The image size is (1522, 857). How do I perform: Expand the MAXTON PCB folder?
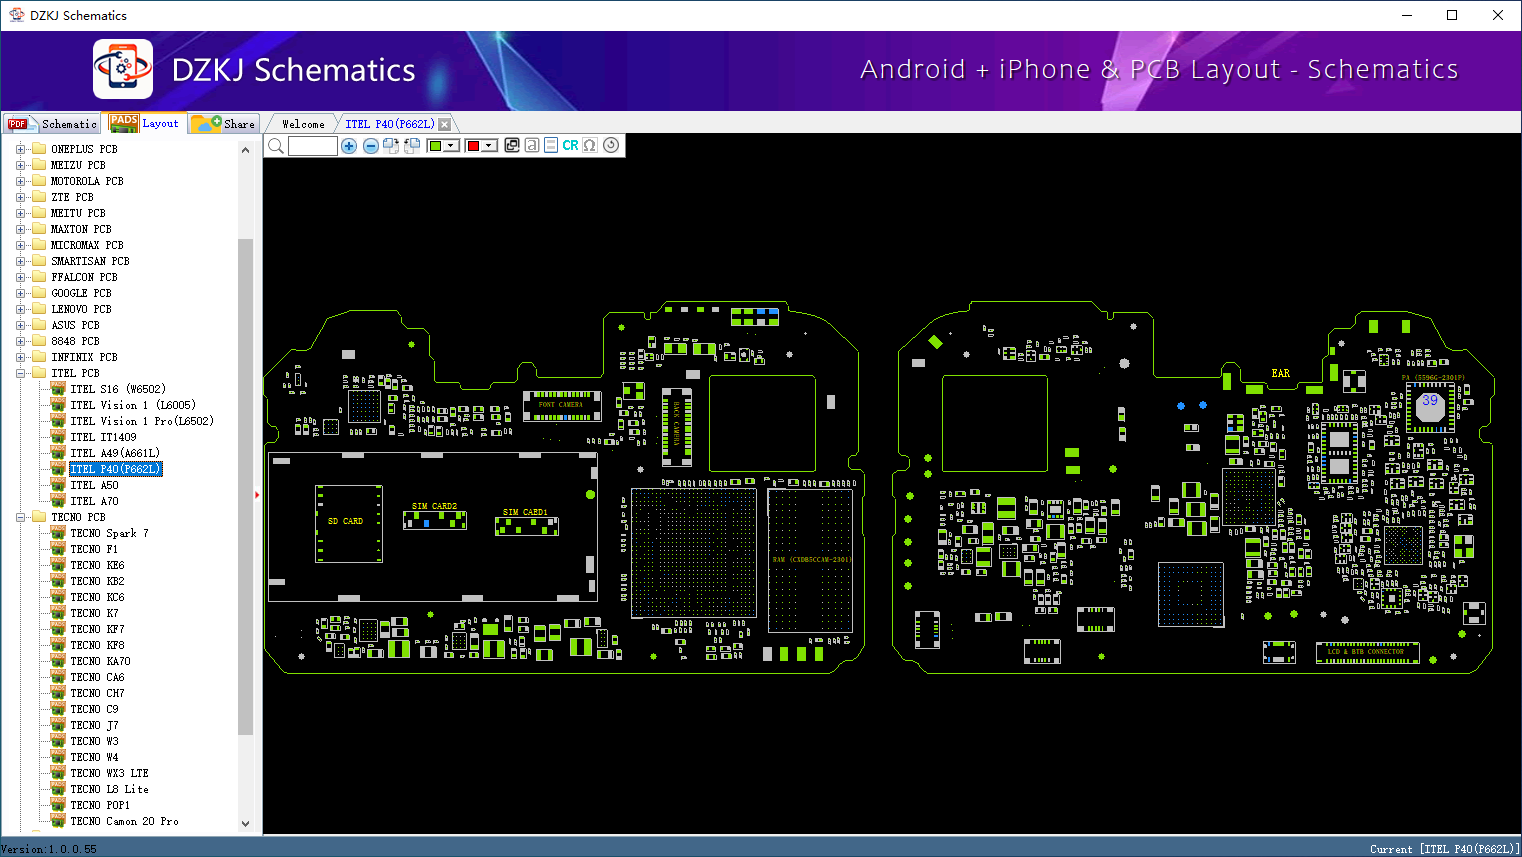pos(20,229)
